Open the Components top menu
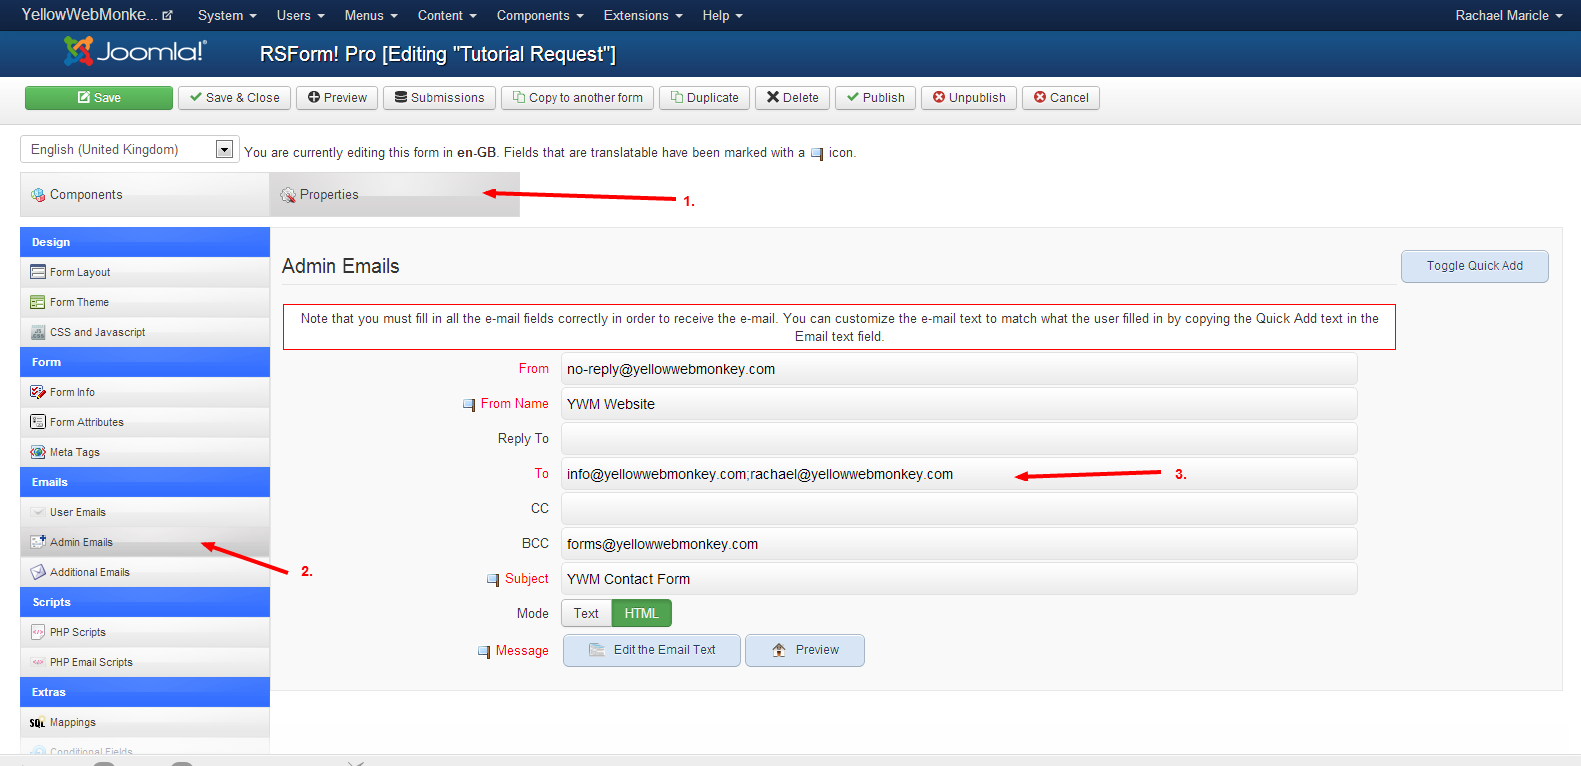The image size is (1581, 766). coord(540,15)
